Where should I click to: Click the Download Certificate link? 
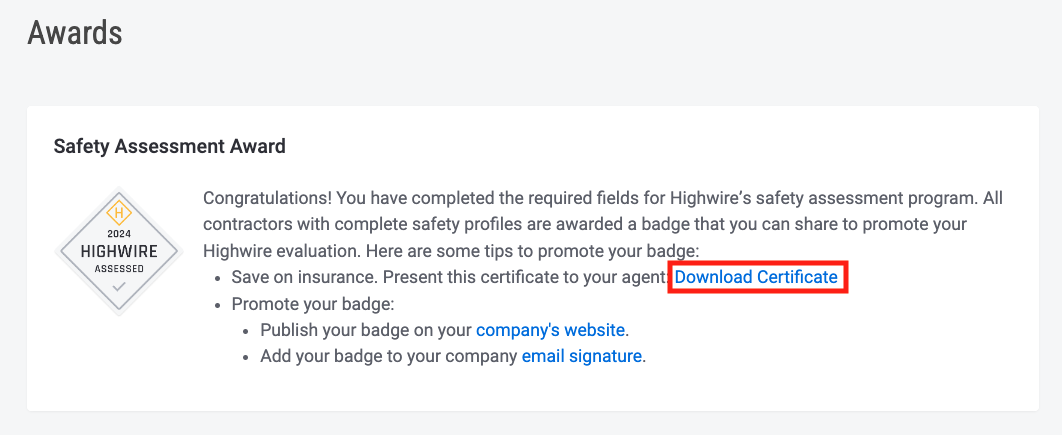[x=756, y=277]
